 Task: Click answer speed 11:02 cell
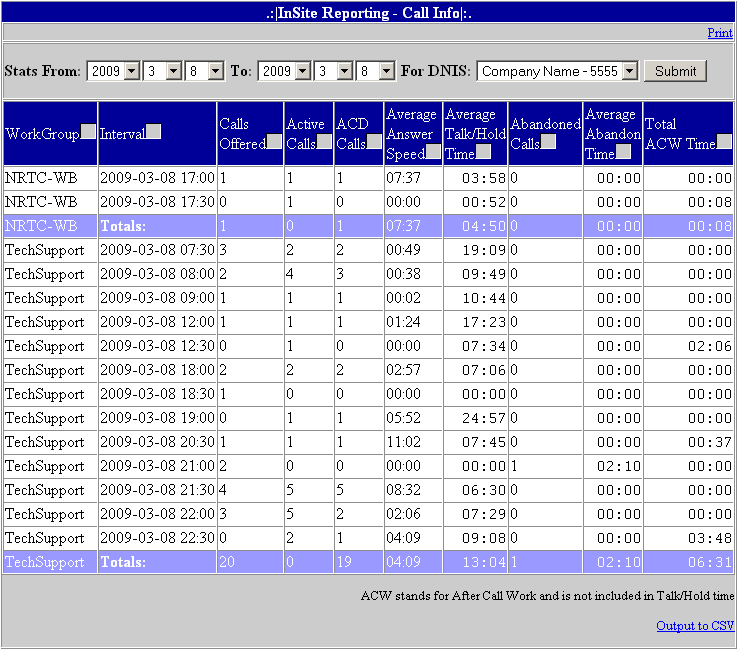click(x=413, y=442)
